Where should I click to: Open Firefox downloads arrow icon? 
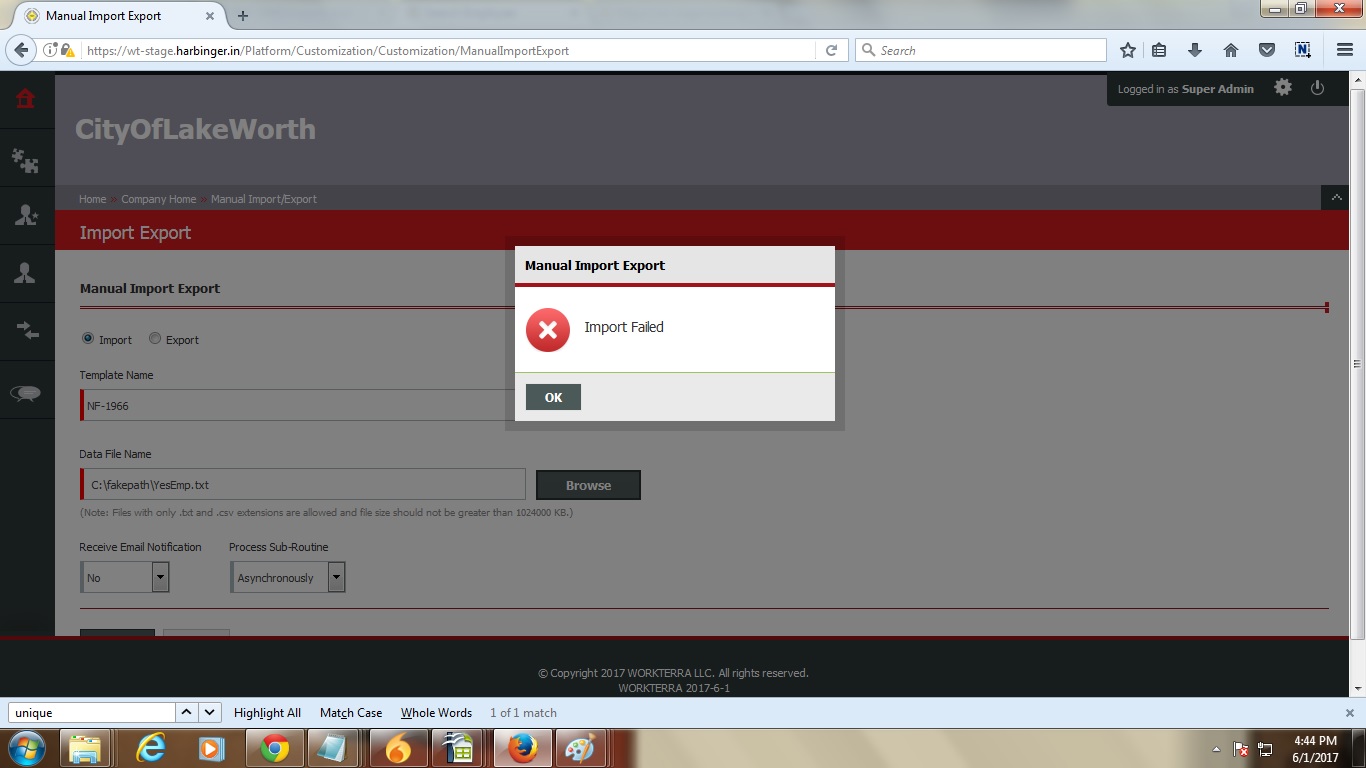(1194, 50)
